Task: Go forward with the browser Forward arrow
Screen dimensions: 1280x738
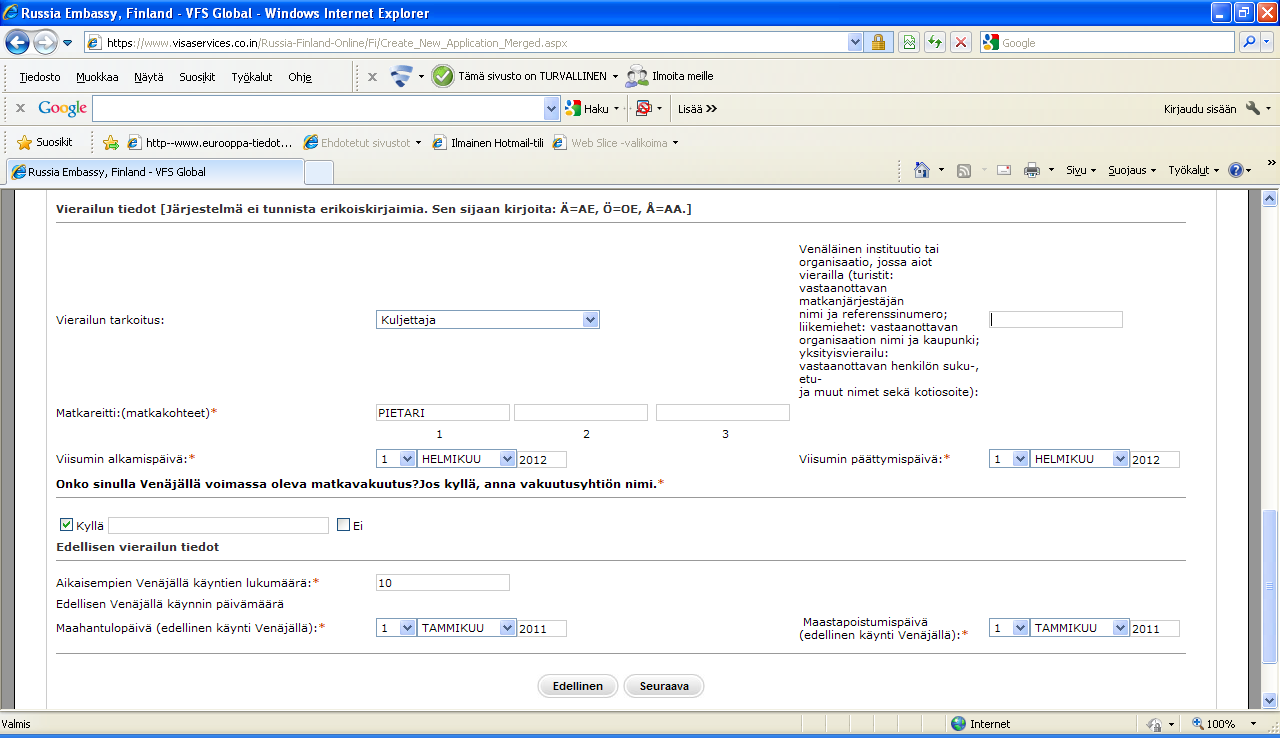Action: (45, 43)
